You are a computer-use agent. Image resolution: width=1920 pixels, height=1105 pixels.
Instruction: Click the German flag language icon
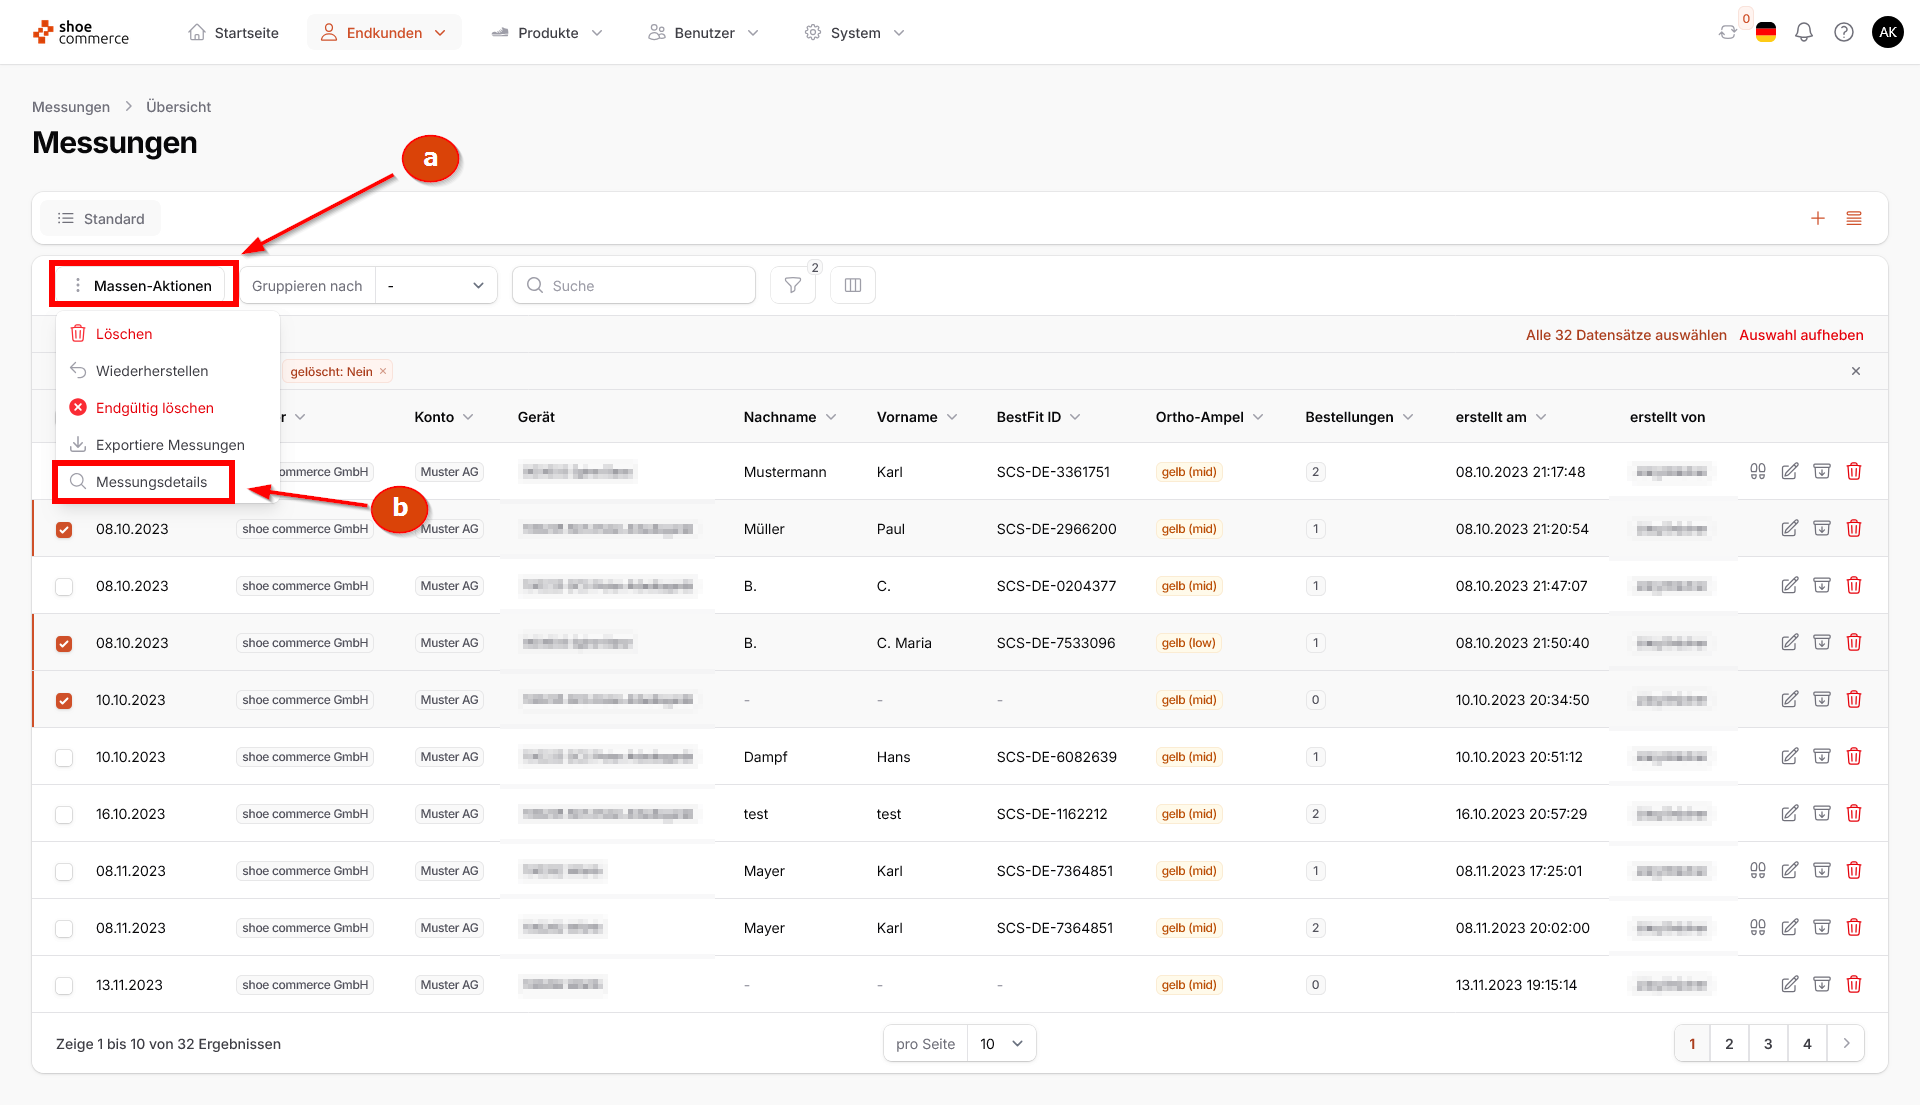coord(1766,32)
